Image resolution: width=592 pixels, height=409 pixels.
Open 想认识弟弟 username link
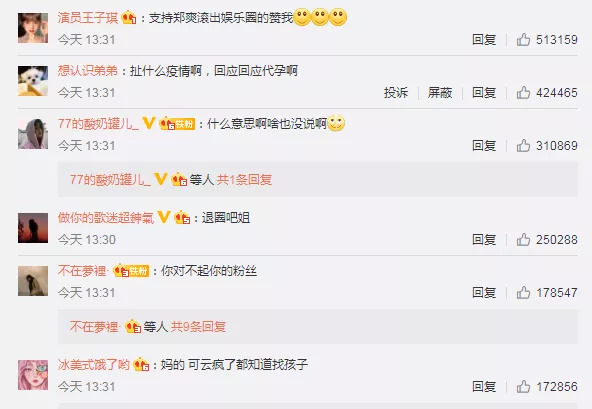[88, 71]
